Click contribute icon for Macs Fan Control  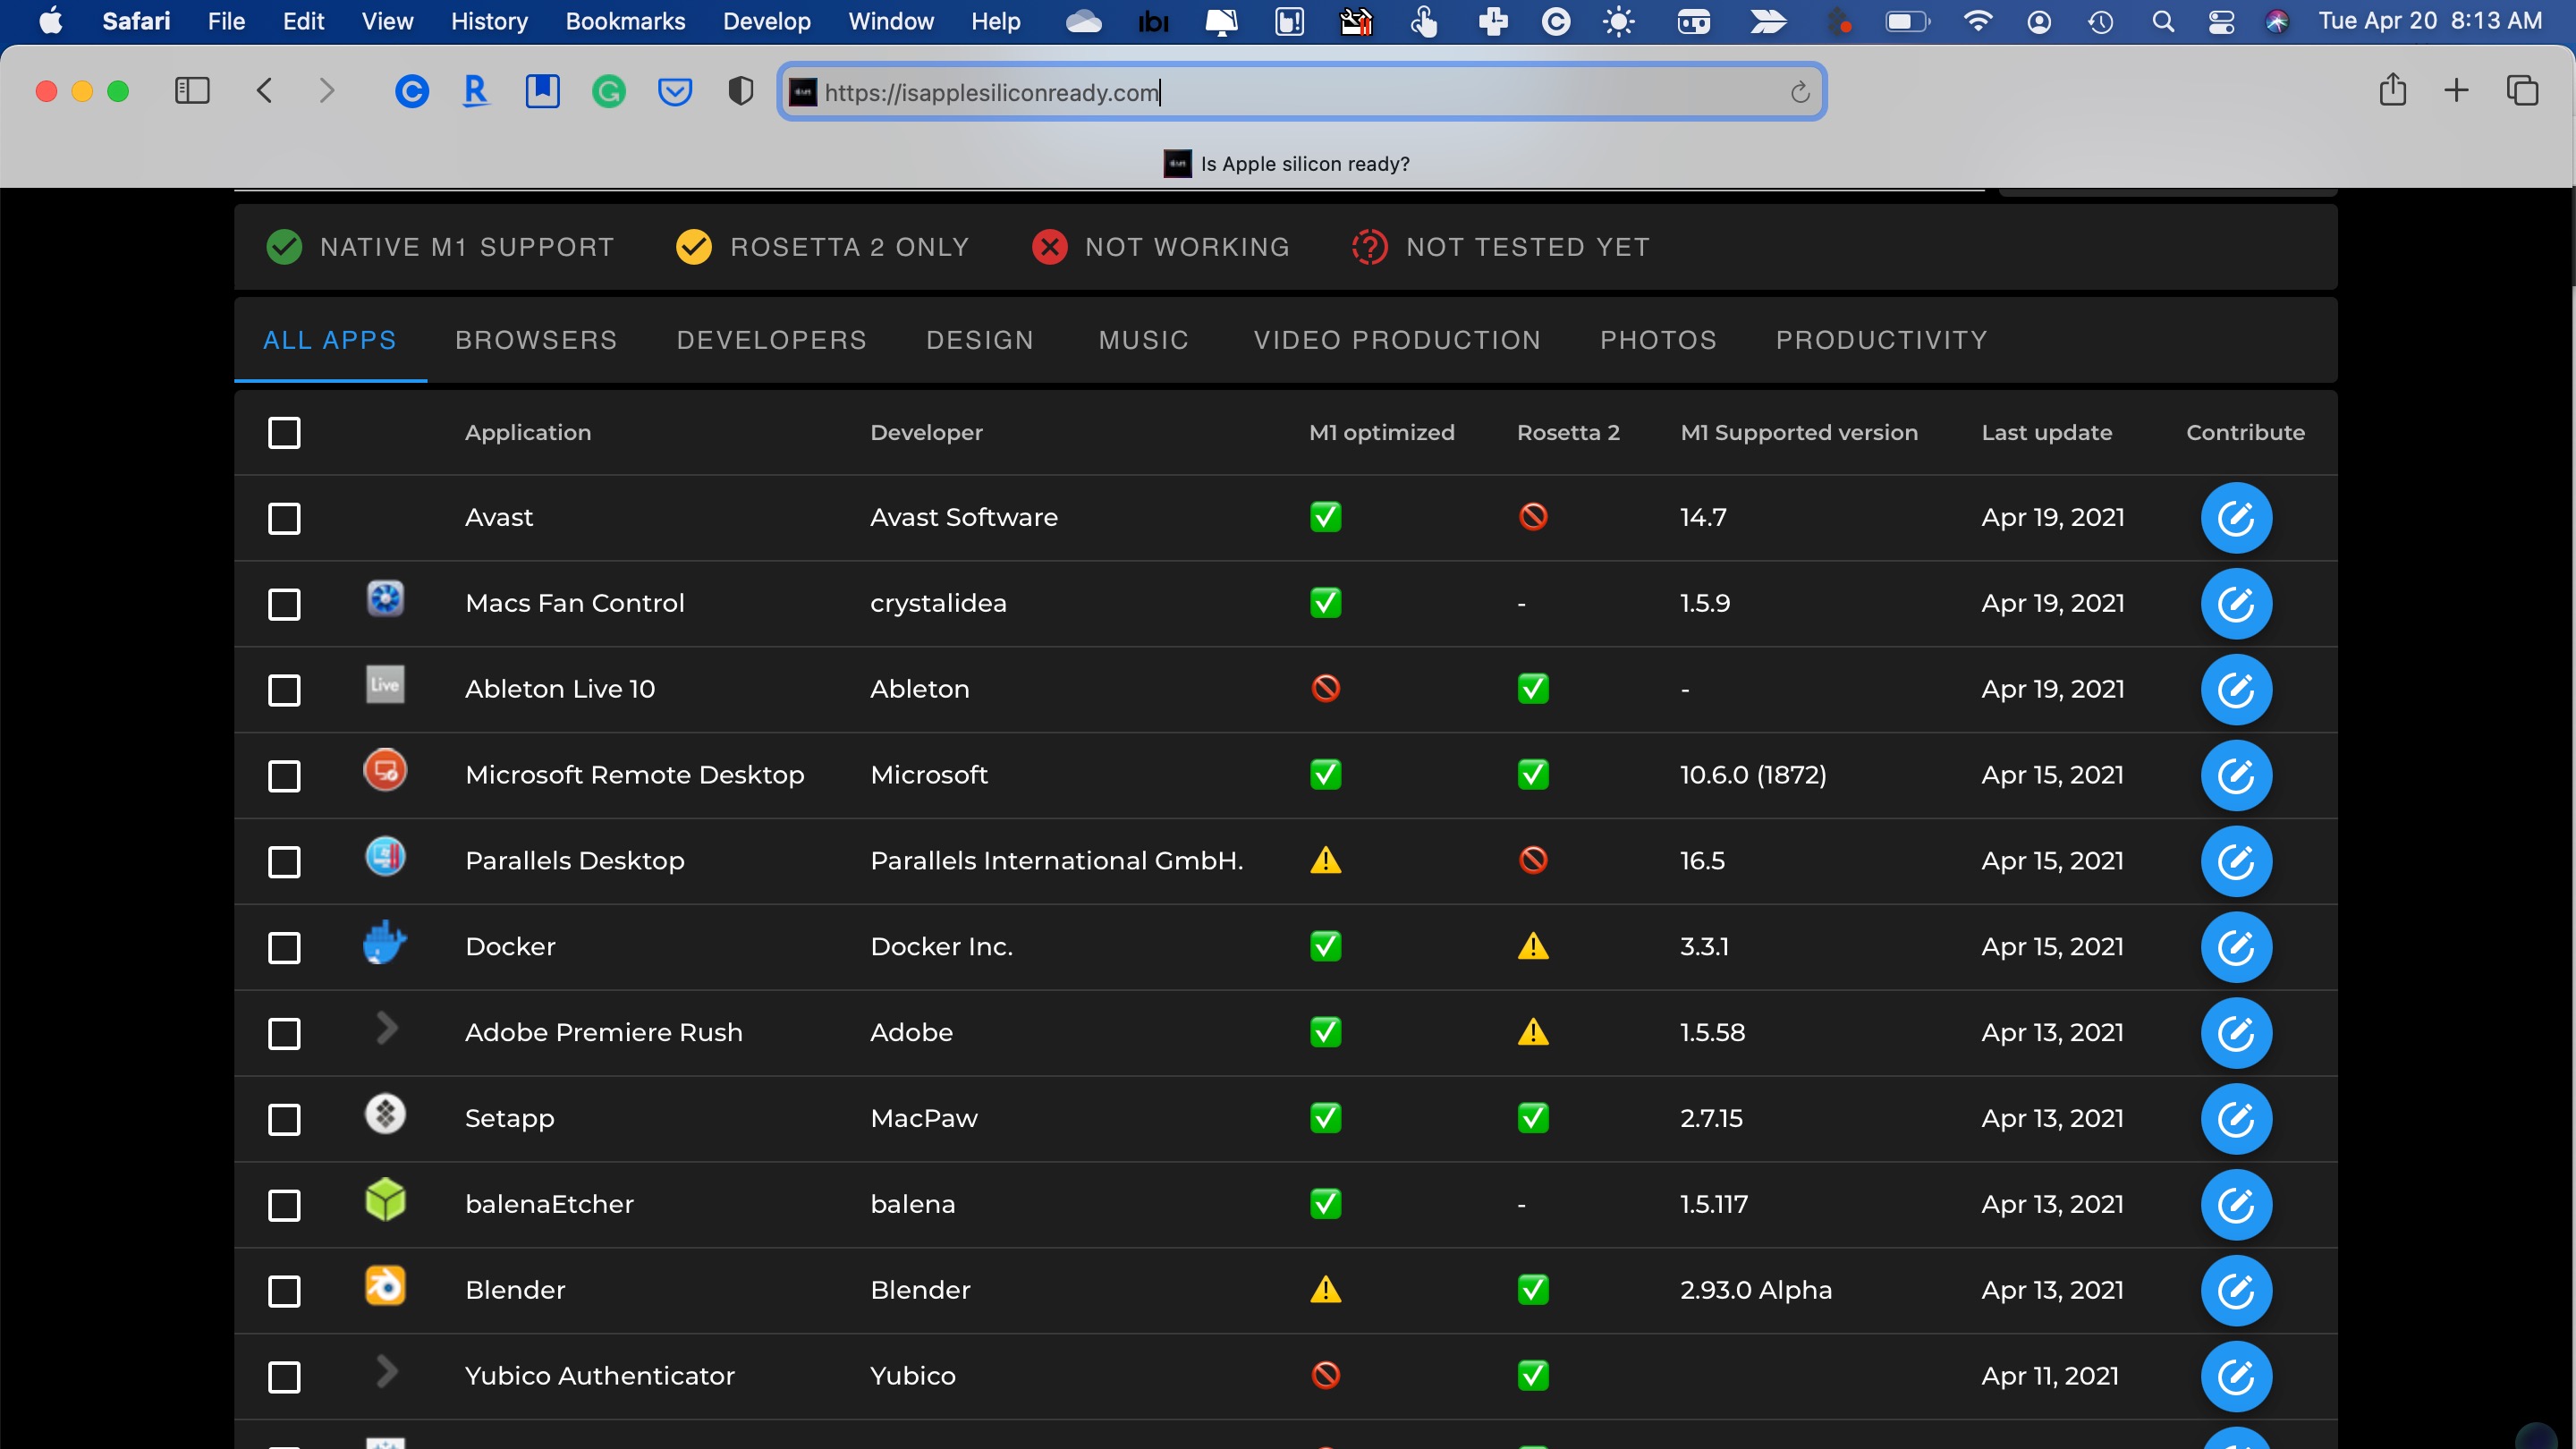[x=2236, y=604]
